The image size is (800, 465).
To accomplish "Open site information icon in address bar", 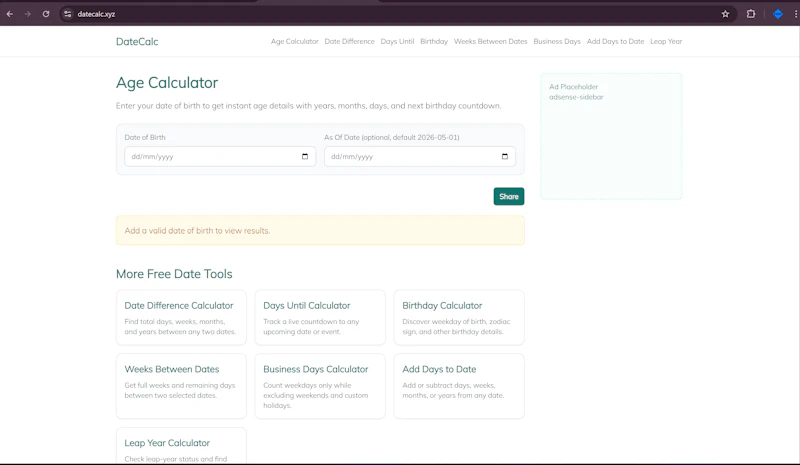I will point(67,14).
